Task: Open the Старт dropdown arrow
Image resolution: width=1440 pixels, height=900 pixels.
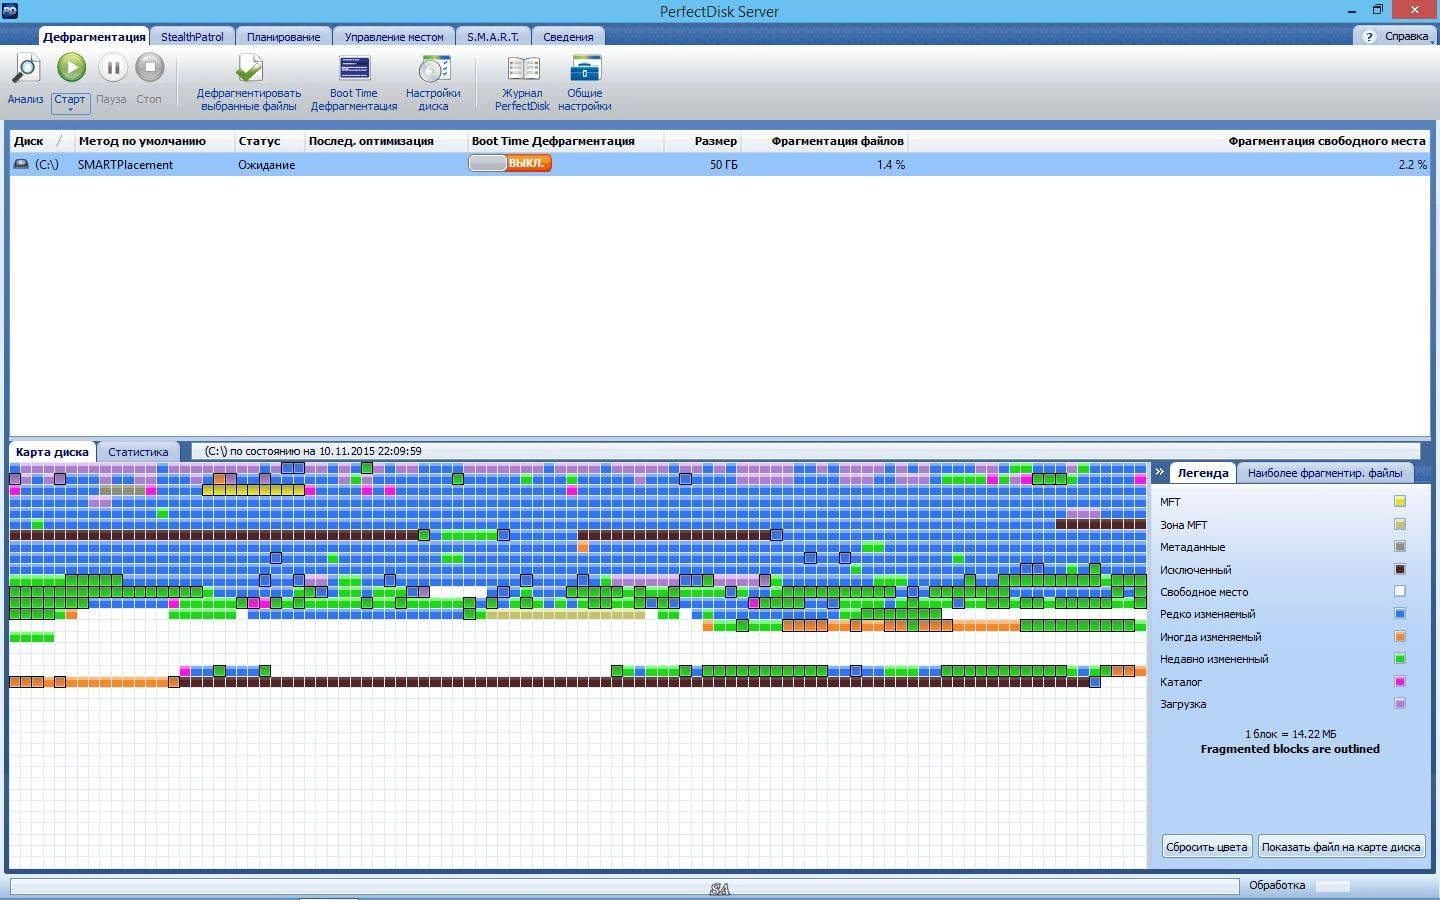Action: point(70,109)
